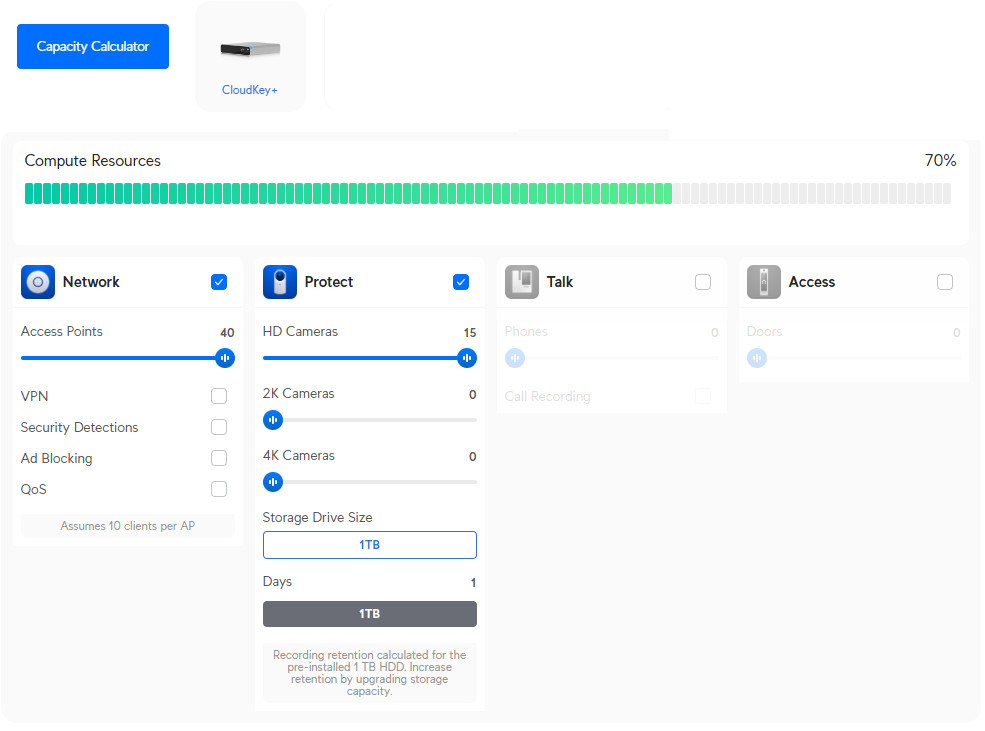
Task: Disable the Protect checkbox
Action: point(461,282)
